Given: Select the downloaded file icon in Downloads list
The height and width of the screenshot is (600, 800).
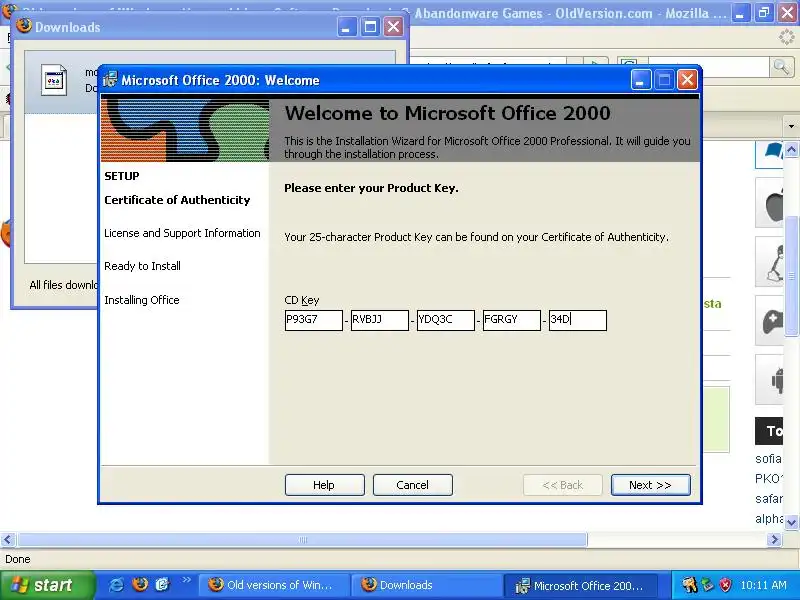Looking at the screenshot, I should pyautogui.click(x=54, y=80).
